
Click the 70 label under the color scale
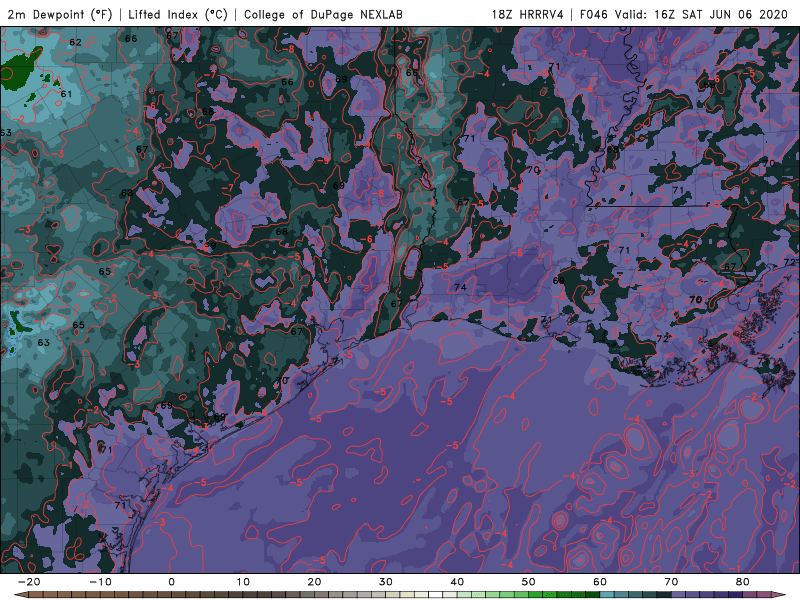(x=671, y=582)
